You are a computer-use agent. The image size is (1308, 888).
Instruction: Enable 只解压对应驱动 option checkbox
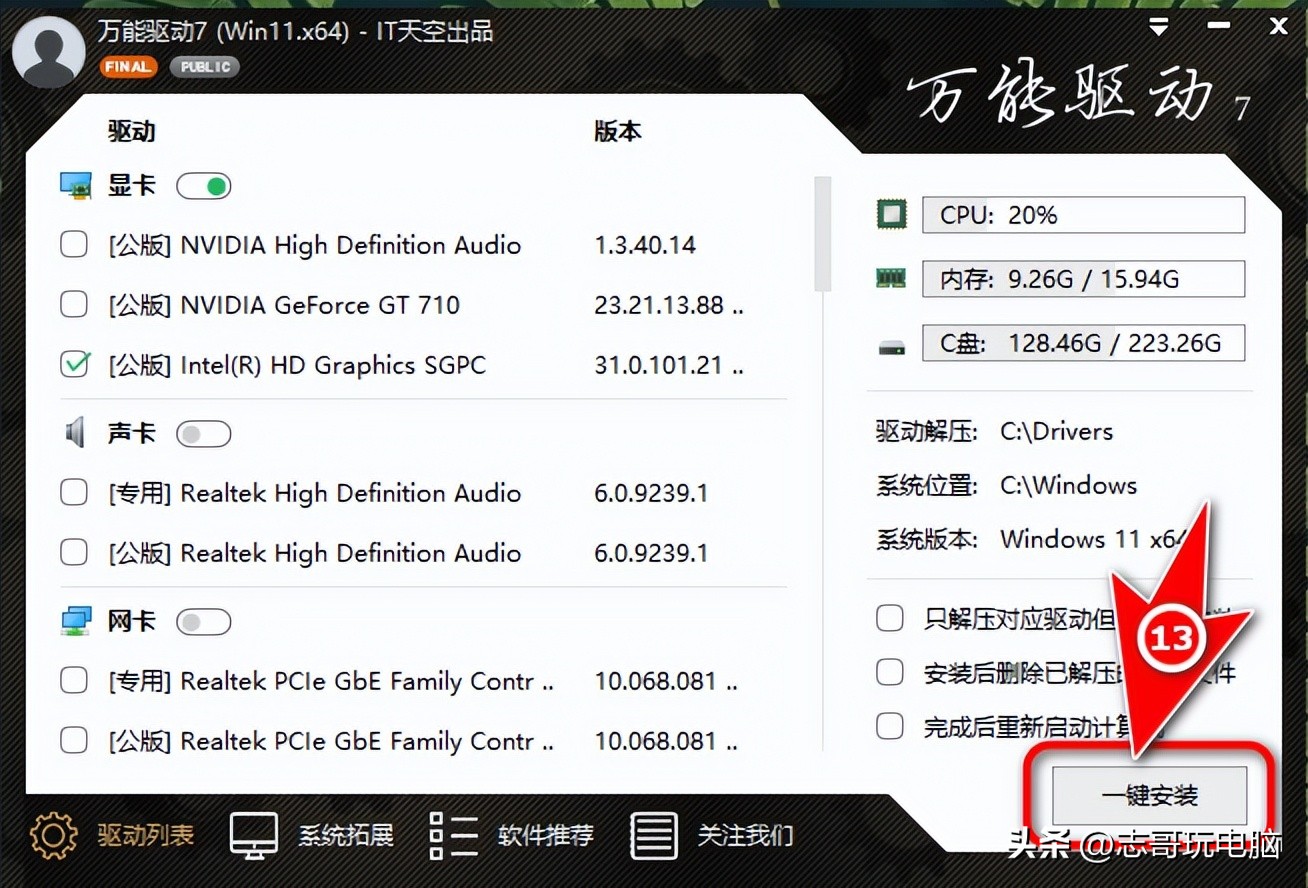click(890, 619)
